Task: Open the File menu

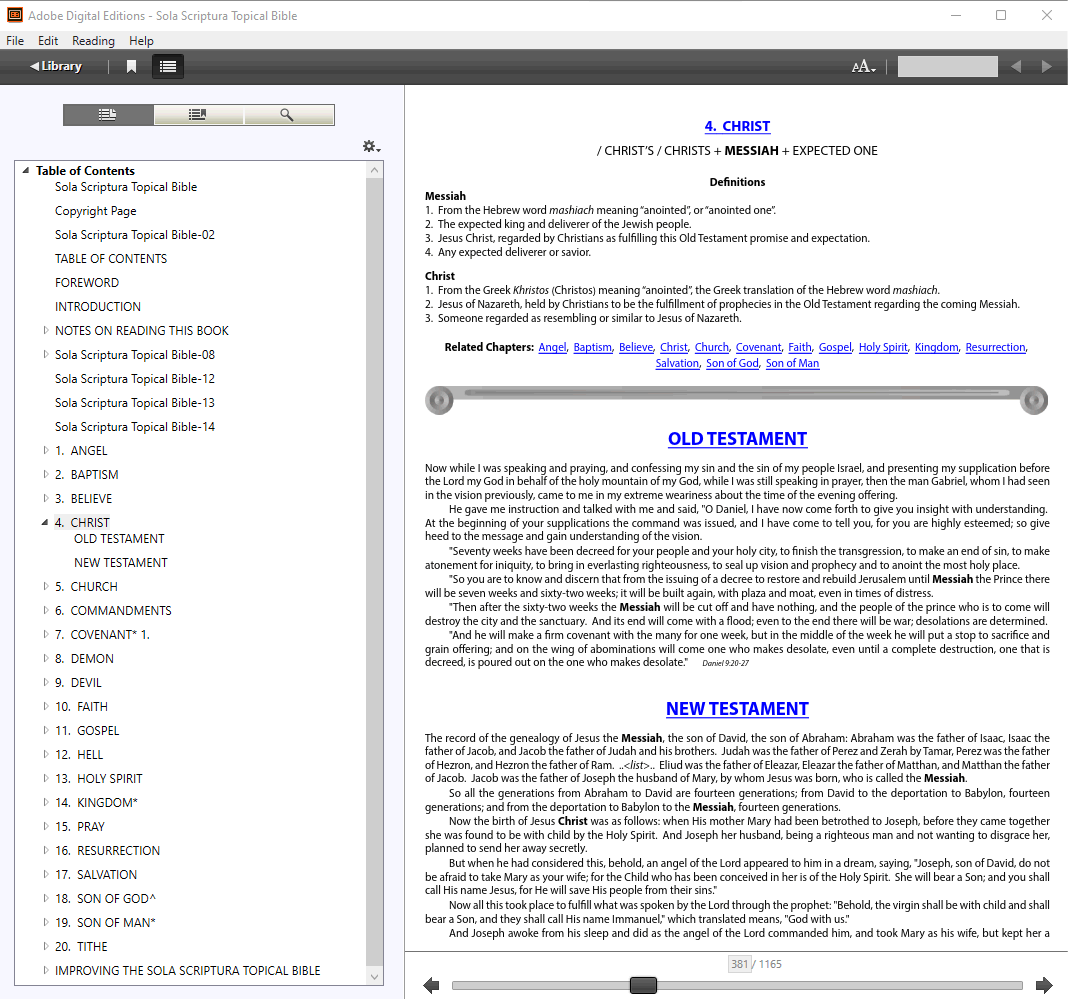Action: point(15,41)
